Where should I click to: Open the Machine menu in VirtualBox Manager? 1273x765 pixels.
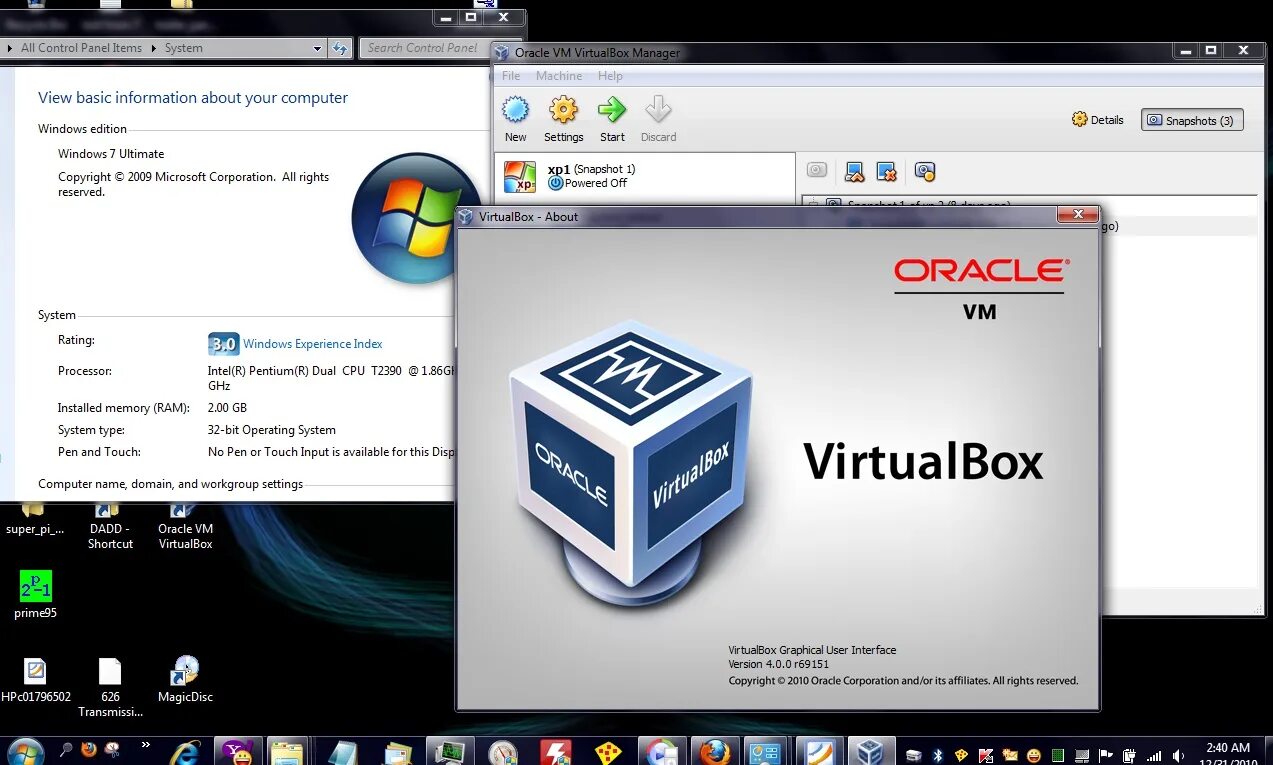pyautogui.click(x=559, y=76)
